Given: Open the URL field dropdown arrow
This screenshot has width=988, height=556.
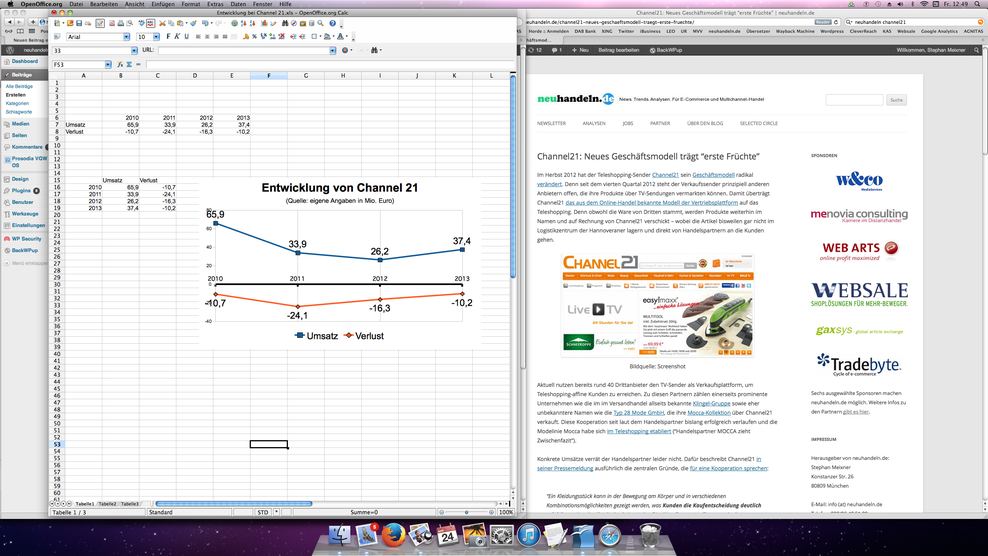Looking at the screenshot, I should [x=332, y=50].
